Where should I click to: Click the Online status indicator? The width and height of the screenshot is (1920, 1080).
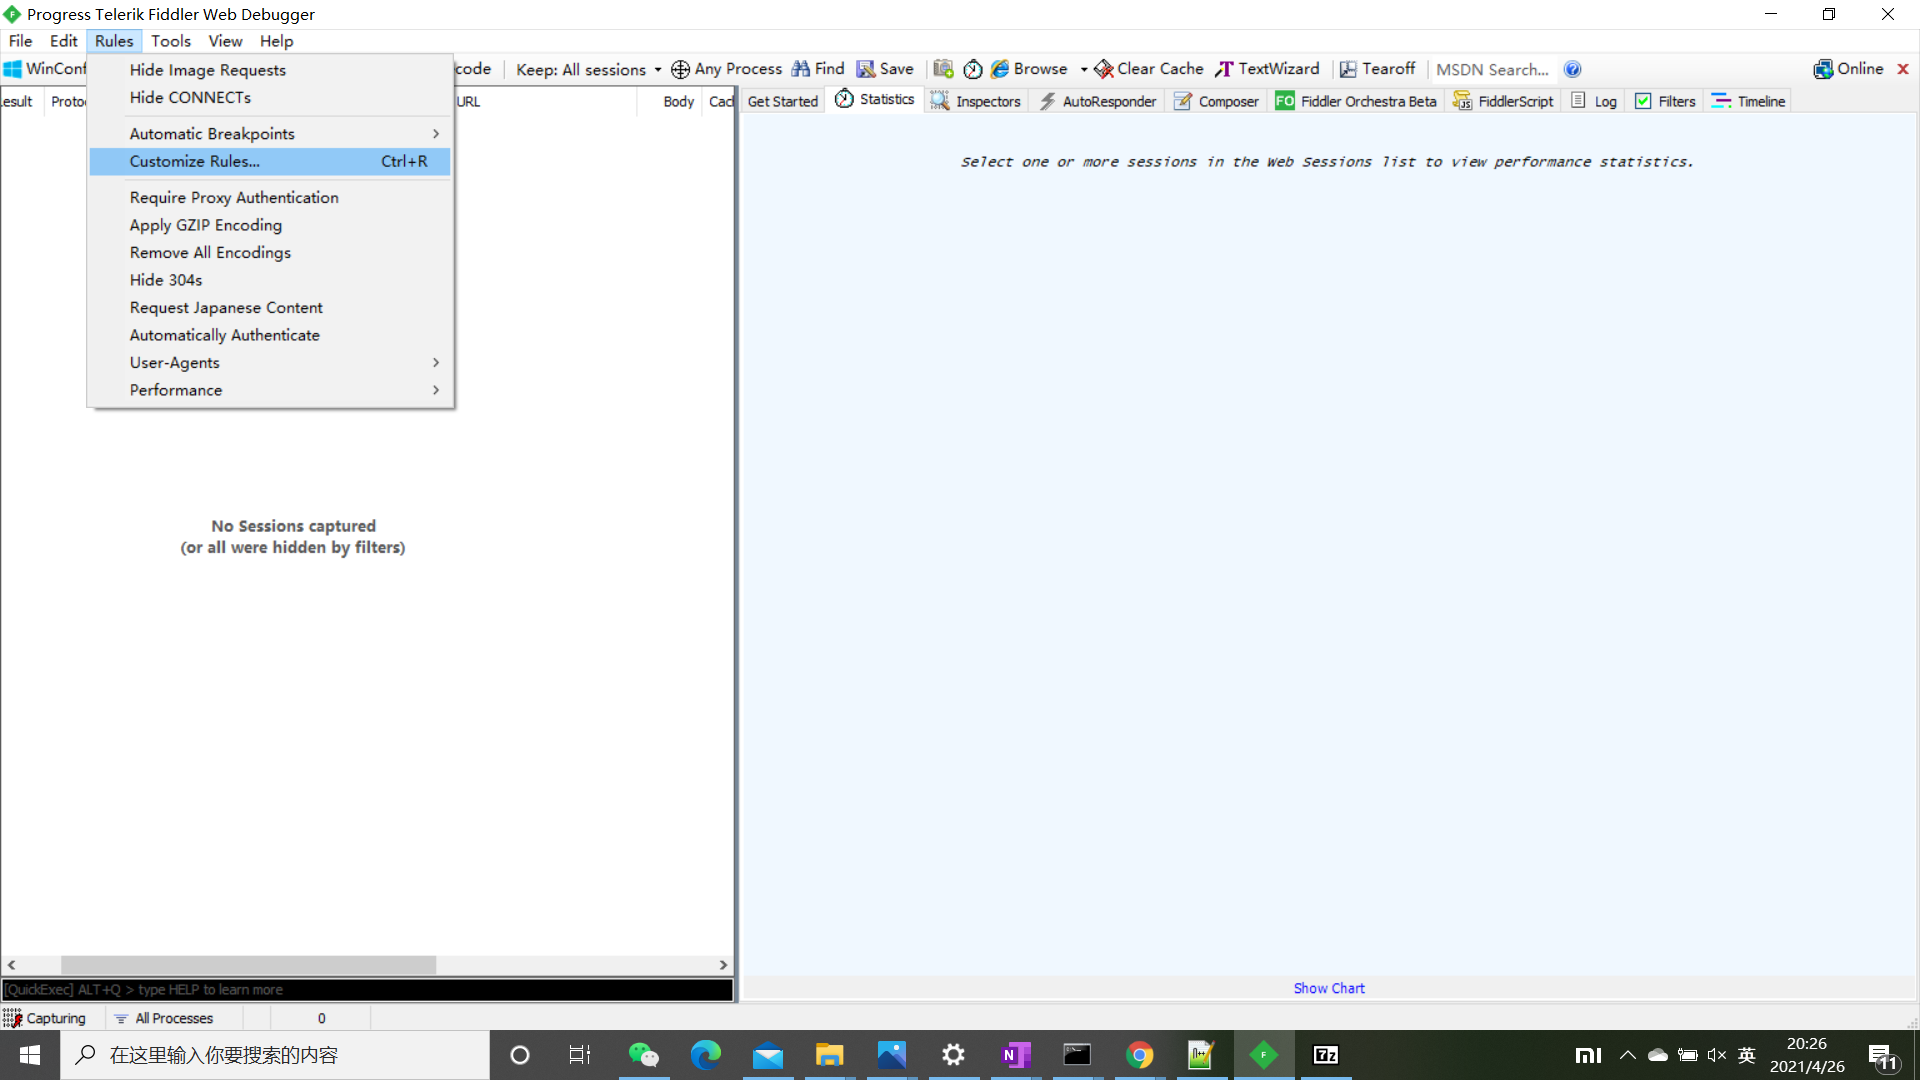click(1848, 69)
